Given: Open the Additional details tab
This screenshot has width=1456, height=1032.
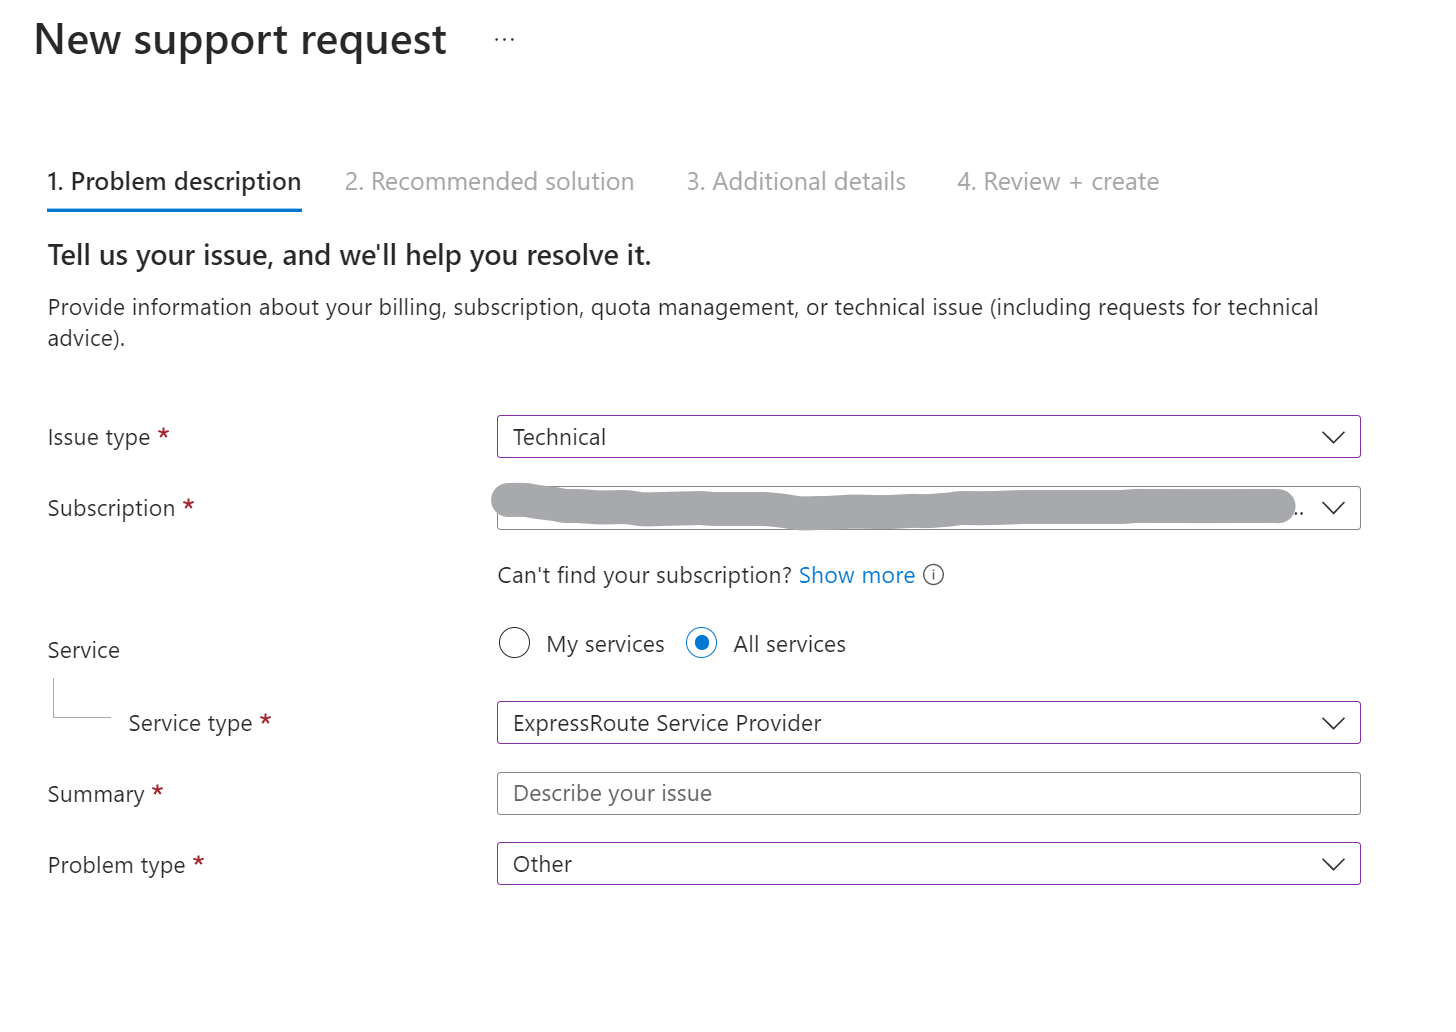Looking at the screenshot, I should click(x=796, y=182).
